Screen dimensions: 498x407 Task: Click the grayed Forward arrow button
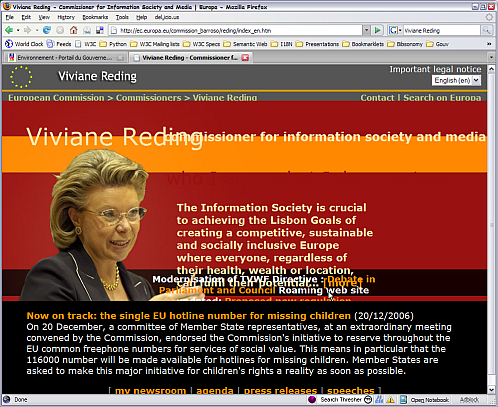click(28, 30)
